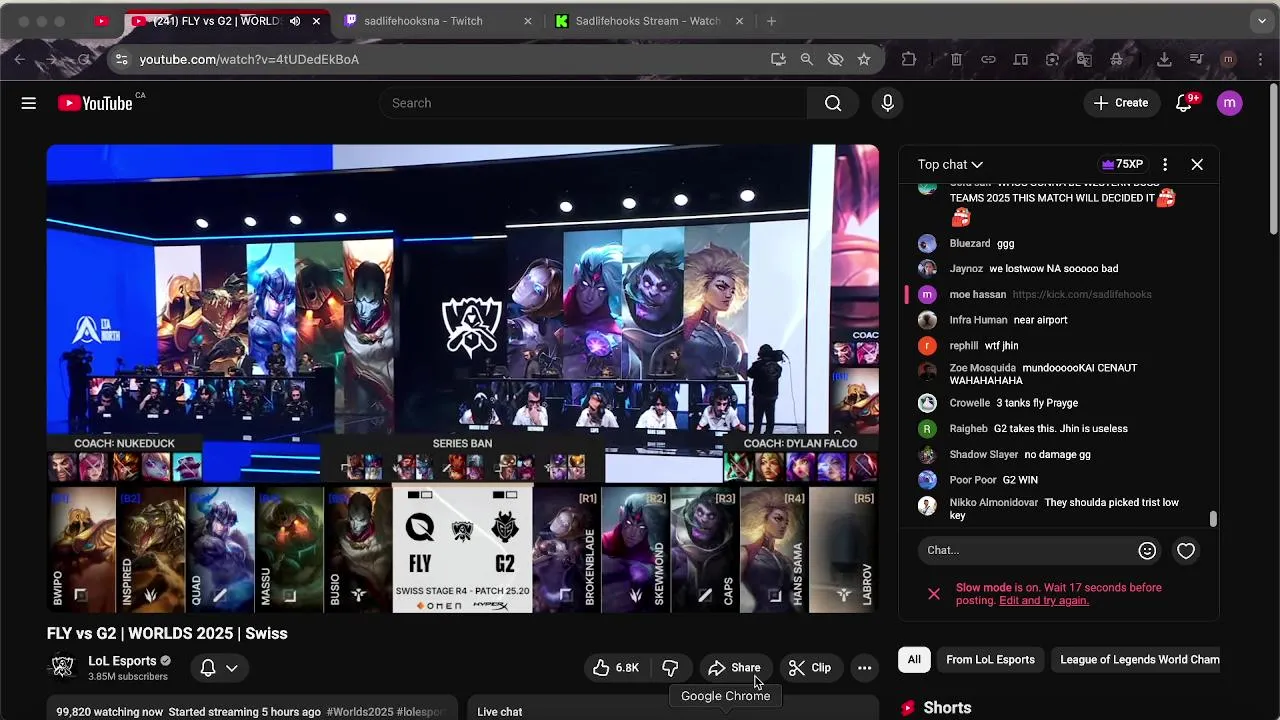Click the Clip button

809,668
